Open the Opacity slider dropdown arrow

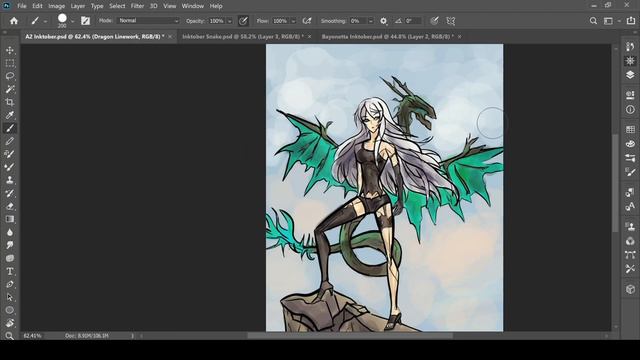pos(230,21)
